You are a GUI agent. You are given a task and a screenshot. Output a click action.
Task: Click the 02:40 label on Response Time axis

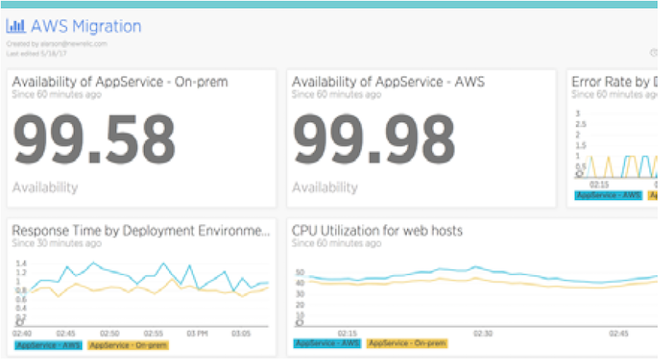click(x=22, y=333)
